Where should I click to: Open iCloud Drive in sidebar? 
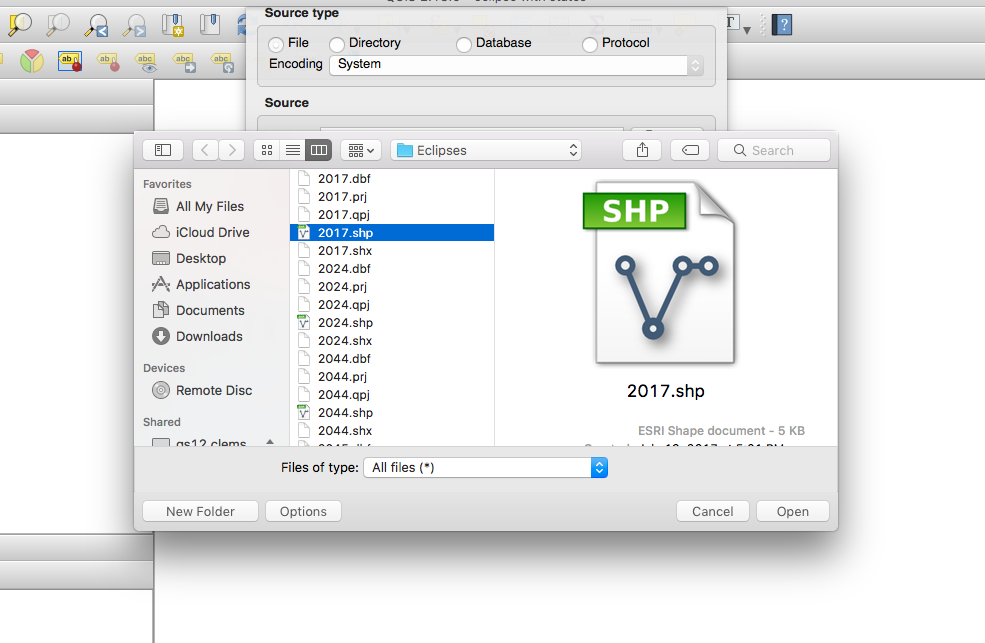pos(212,232)
